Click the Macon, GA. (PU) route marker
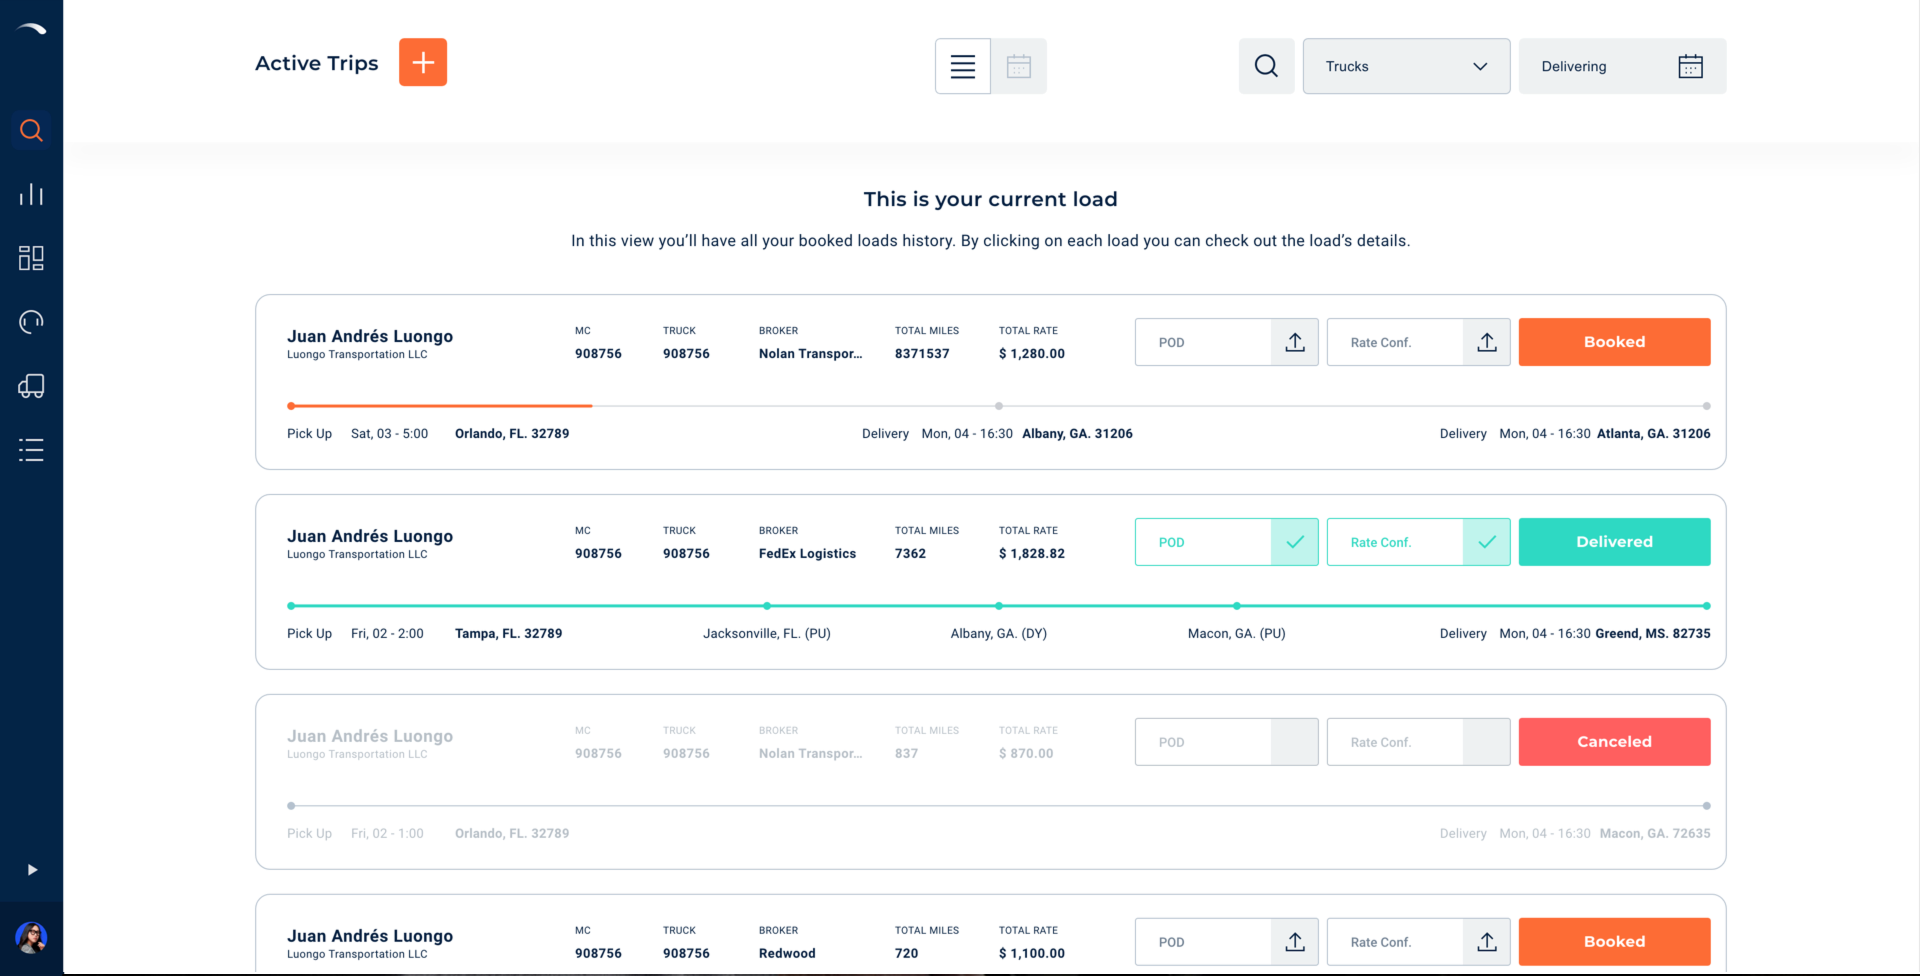Viewport: 1920px width, 976px height. pos(1237,606)
